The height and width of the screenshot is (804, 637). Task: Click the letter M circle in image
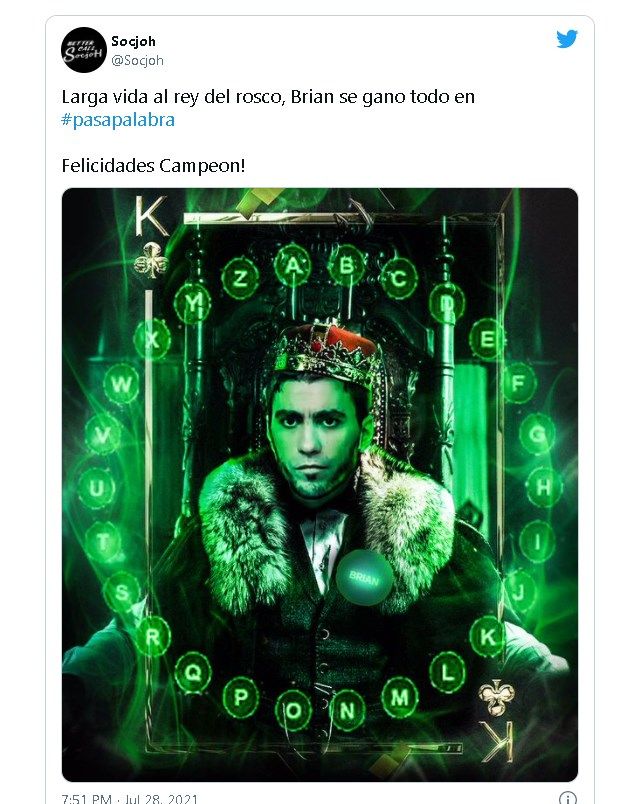[x=400, y=696]
